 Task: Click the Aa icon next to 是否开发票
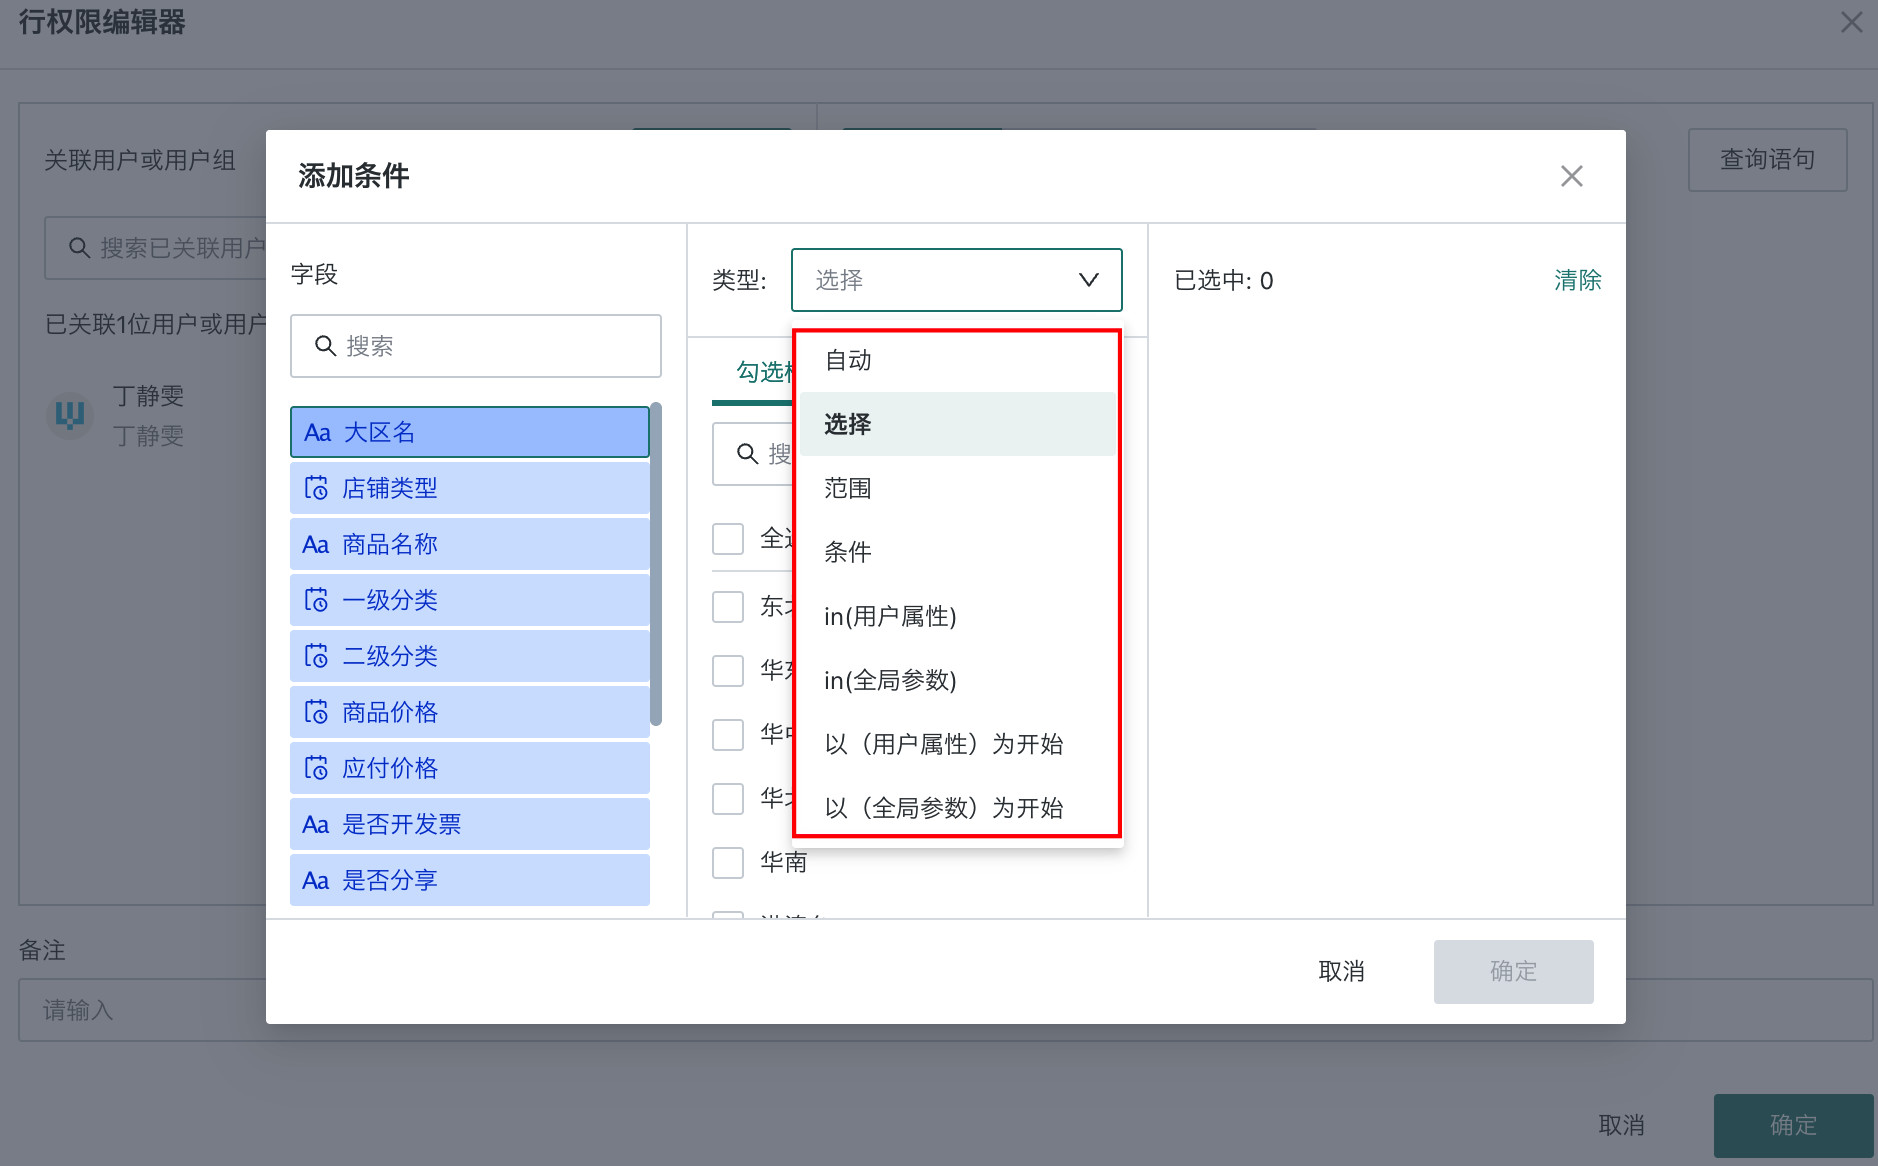click(x=316, y=825)
